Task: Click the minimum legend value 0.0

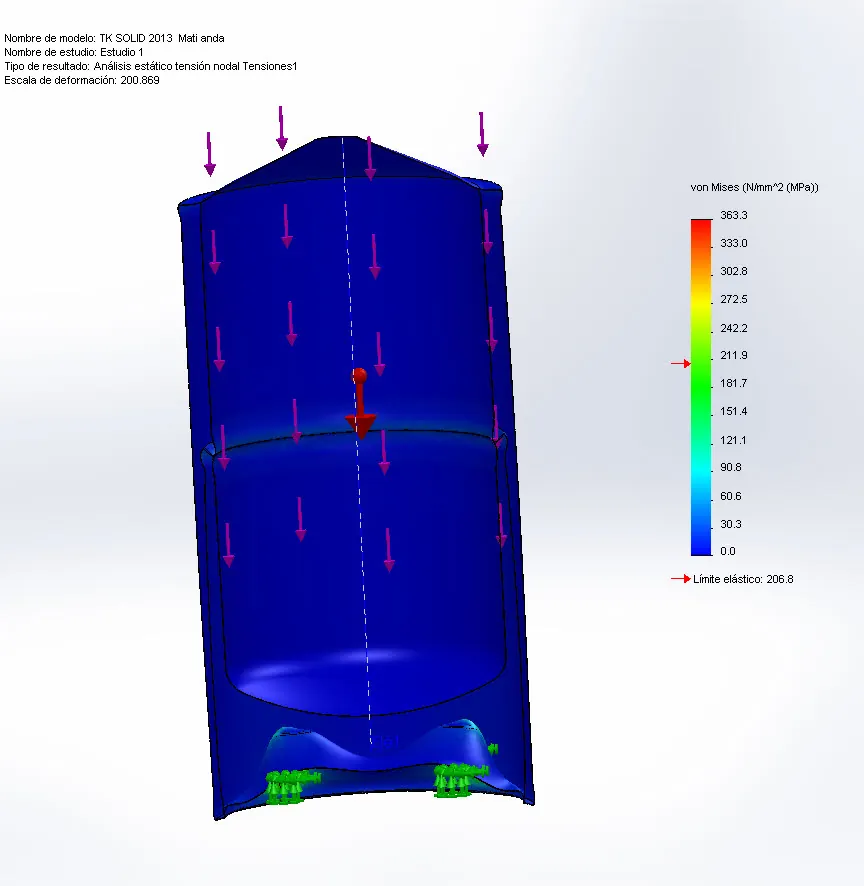Action: (x=728, y=551)
